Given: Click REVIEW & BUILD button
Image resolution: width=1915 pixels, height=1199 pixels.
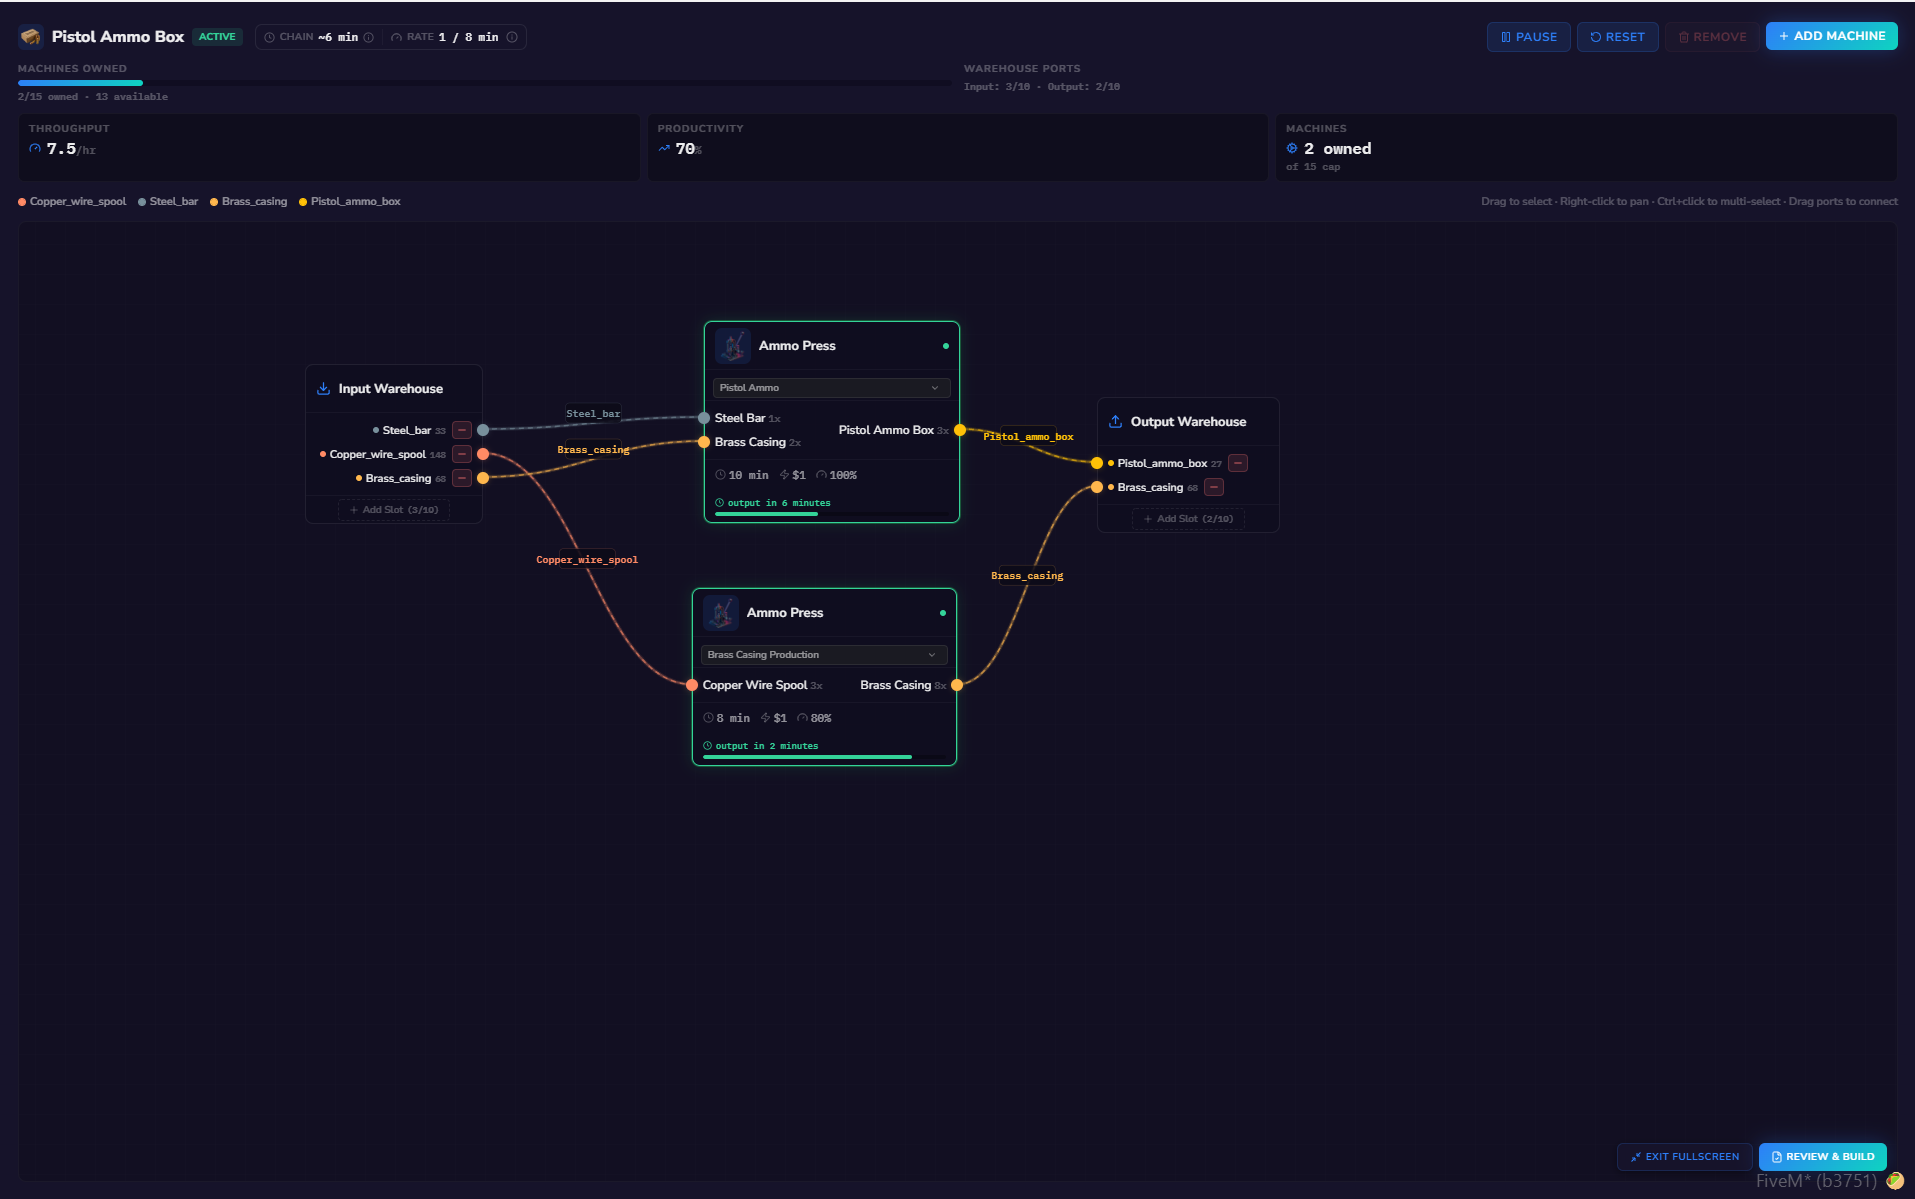Looking at the screenshot, I should tap(1823, 1157).
